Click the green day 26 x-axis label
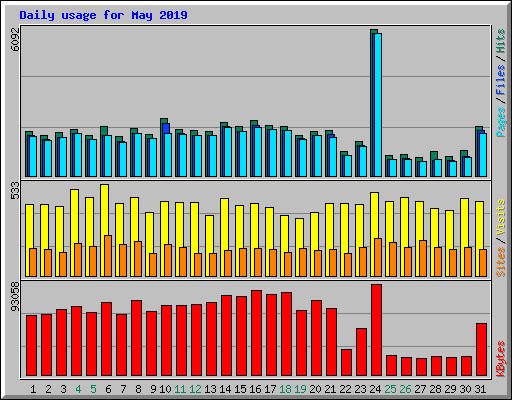Image resolution: width=512 pixels, height=400 pixels. point(405,389)
